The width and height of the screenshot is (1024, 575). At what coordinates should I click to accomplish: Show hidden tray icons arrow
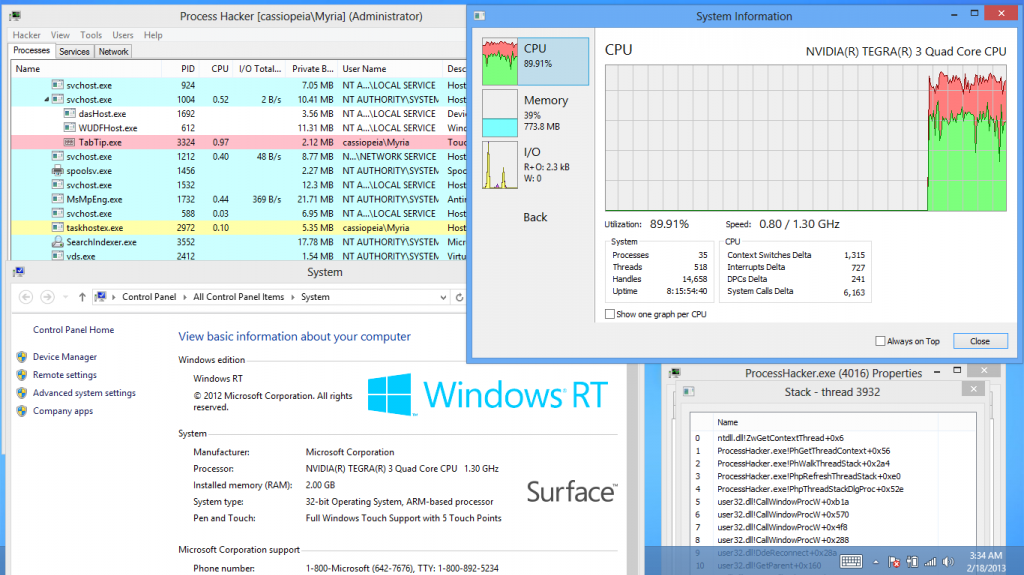click(x=876, y=562)
